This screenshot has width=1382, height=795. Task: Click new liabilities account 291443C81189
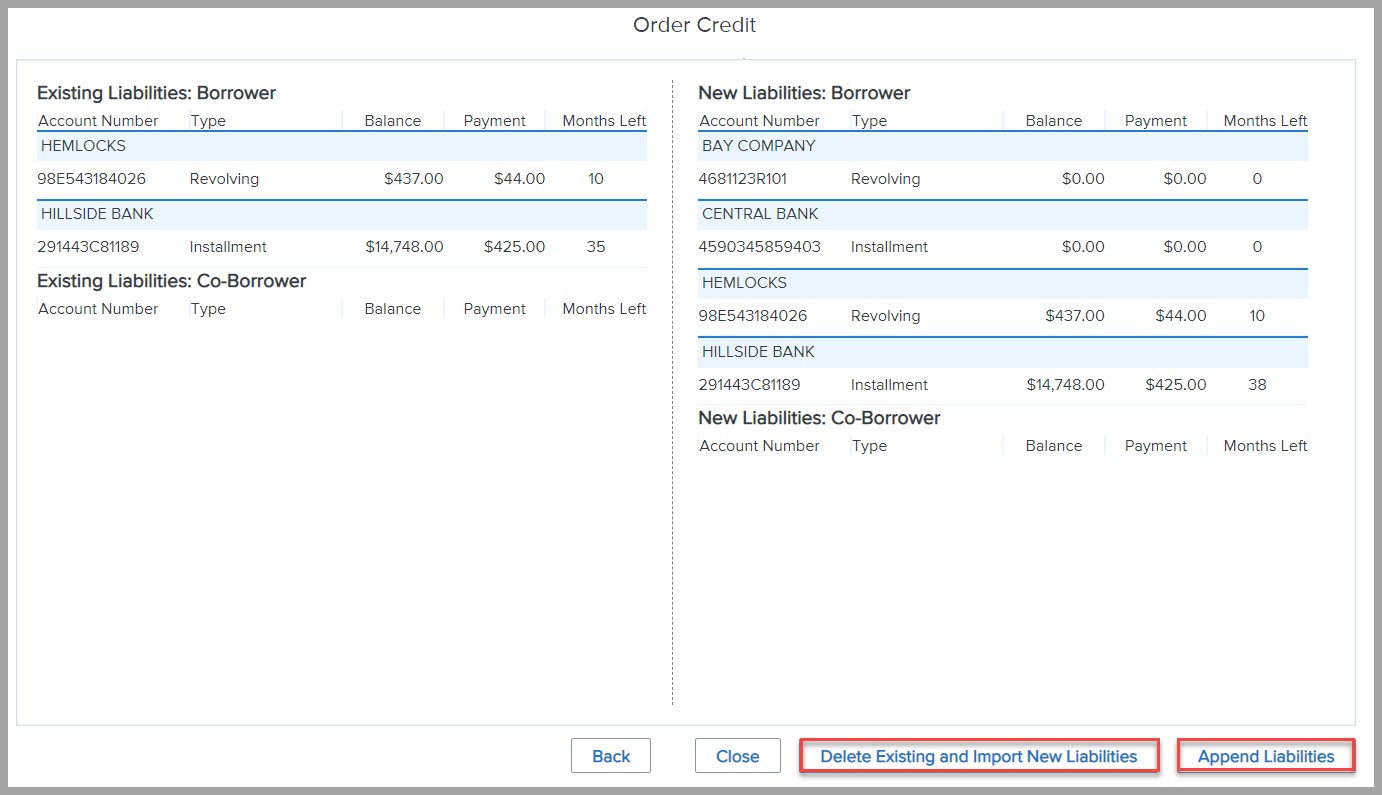(749, 385)
